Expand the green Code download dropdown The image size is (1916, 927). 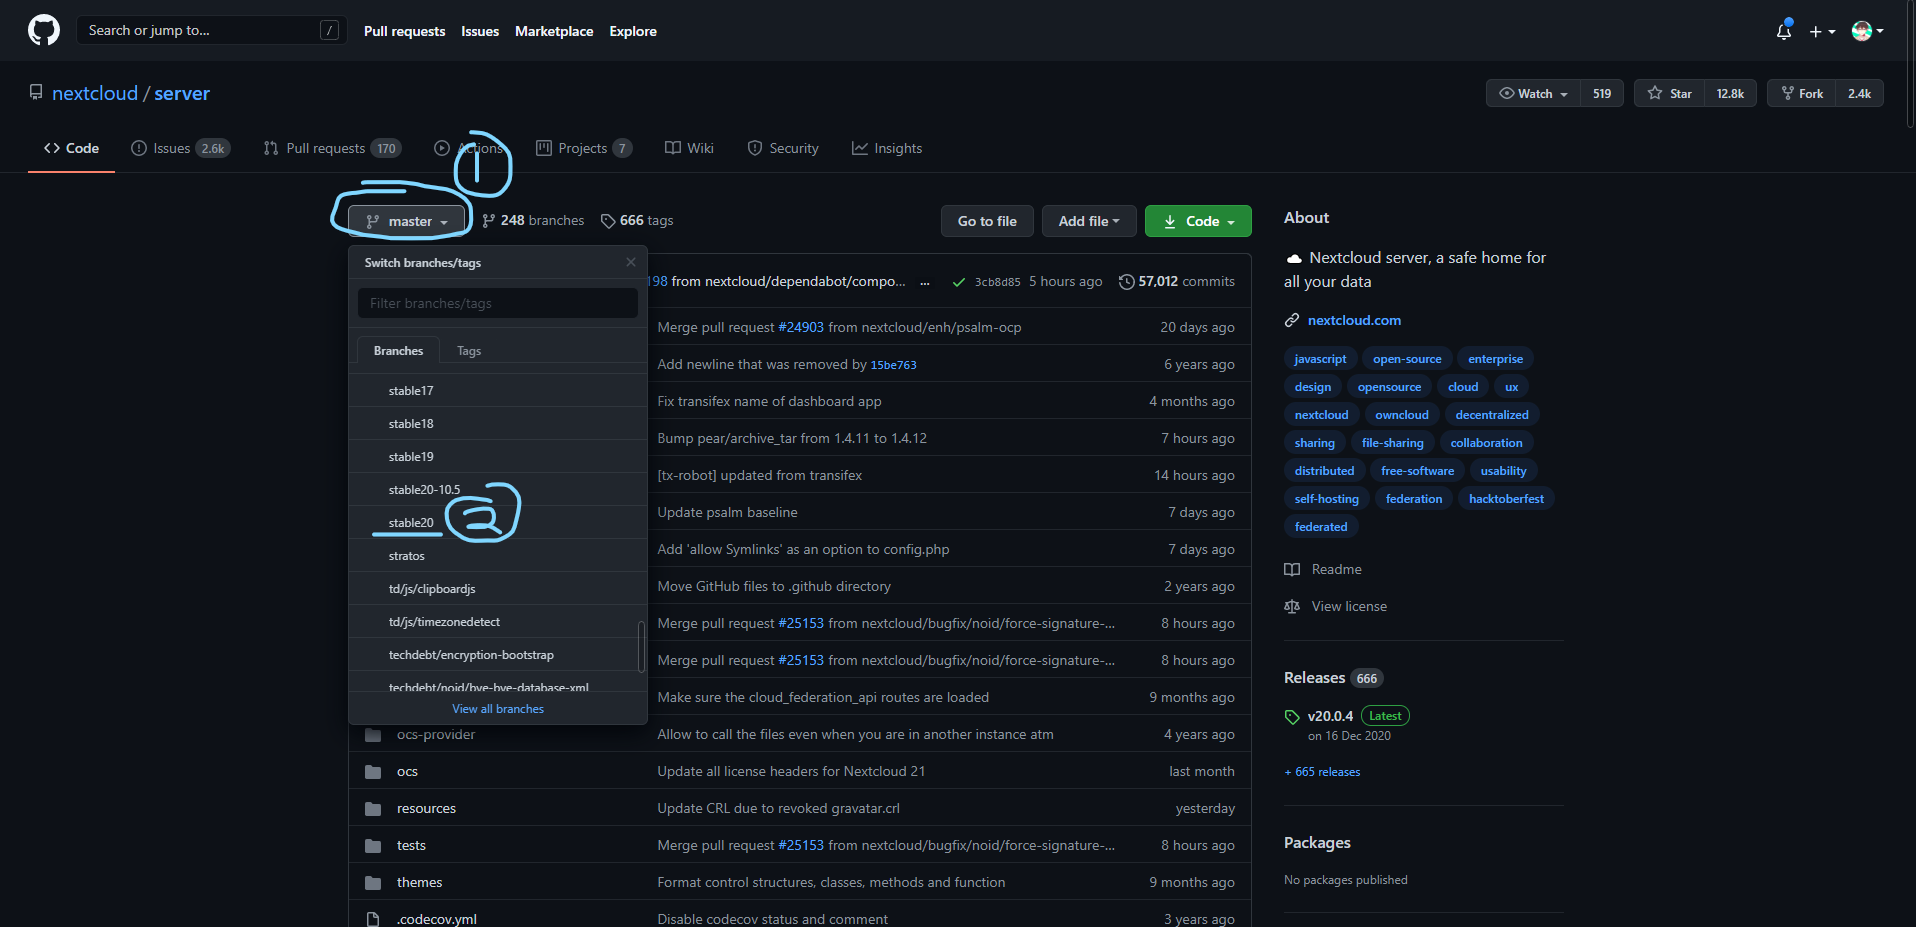click(x=1198, y=221)
